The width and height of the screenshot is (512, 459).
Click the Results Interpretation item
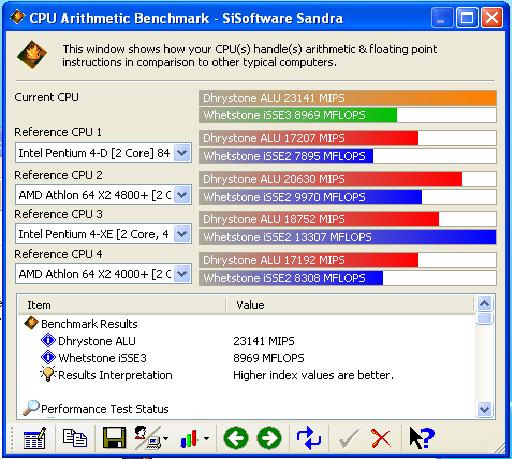(x=115, y=375)
